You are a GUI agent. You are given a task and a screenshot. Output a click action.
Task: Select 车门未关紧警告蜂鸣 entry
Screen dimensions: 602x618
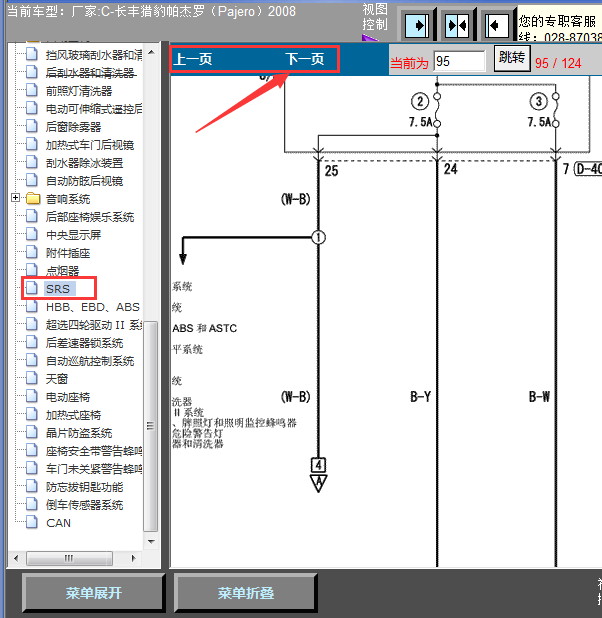tap(94, 469)
